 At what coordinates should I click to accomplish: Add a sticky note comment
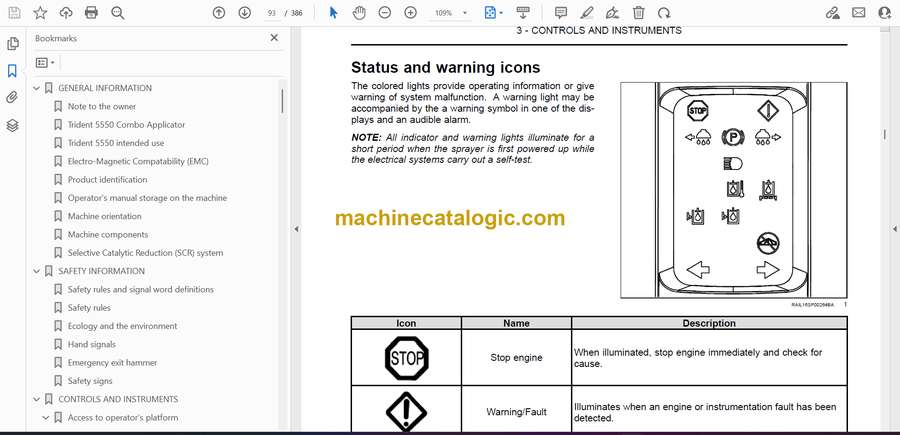[x=561, y=13]
